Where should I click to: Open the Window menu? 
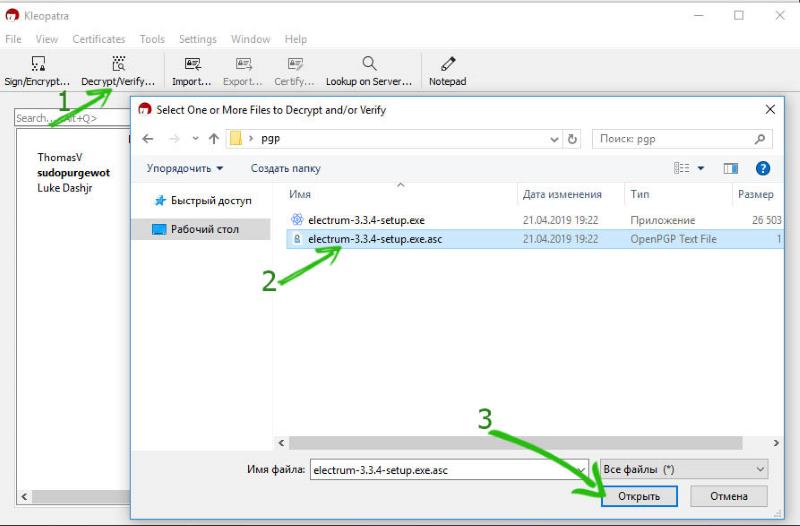(x=251, y=39)
